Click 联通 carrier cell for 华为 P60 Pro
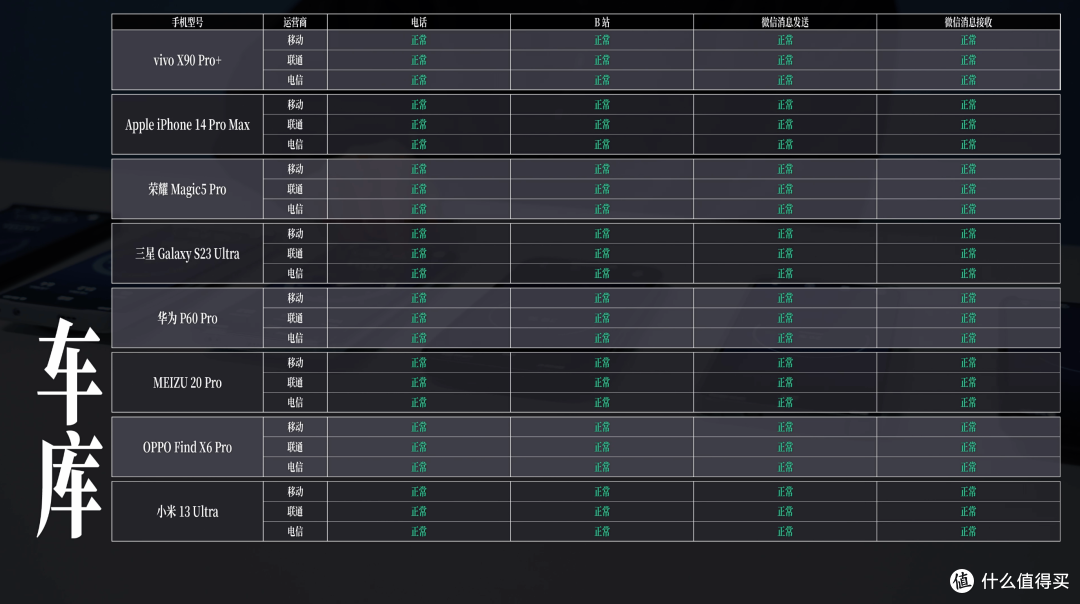The image size is (1080, 604). point(295,318)
